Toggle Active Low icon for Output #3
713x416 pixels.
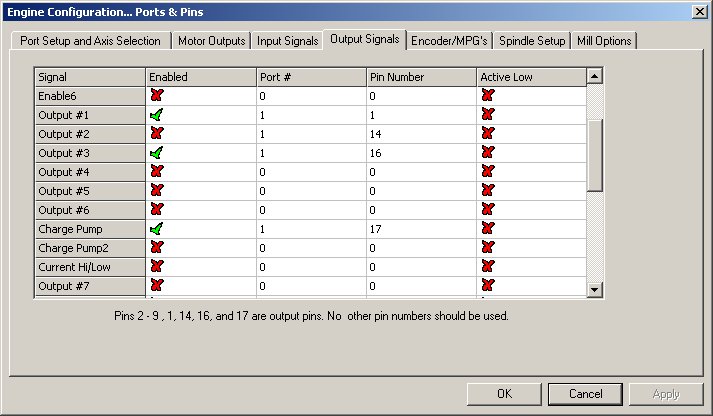click(x=488, y=153)
